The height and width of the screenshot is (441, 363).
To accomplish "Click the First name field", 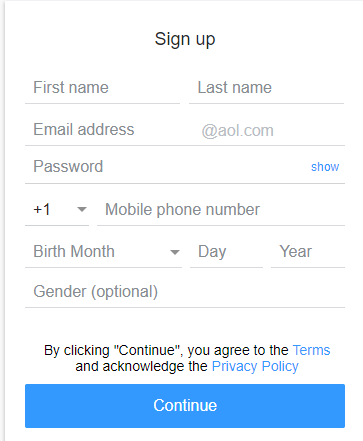I will (x=102, y=88).
